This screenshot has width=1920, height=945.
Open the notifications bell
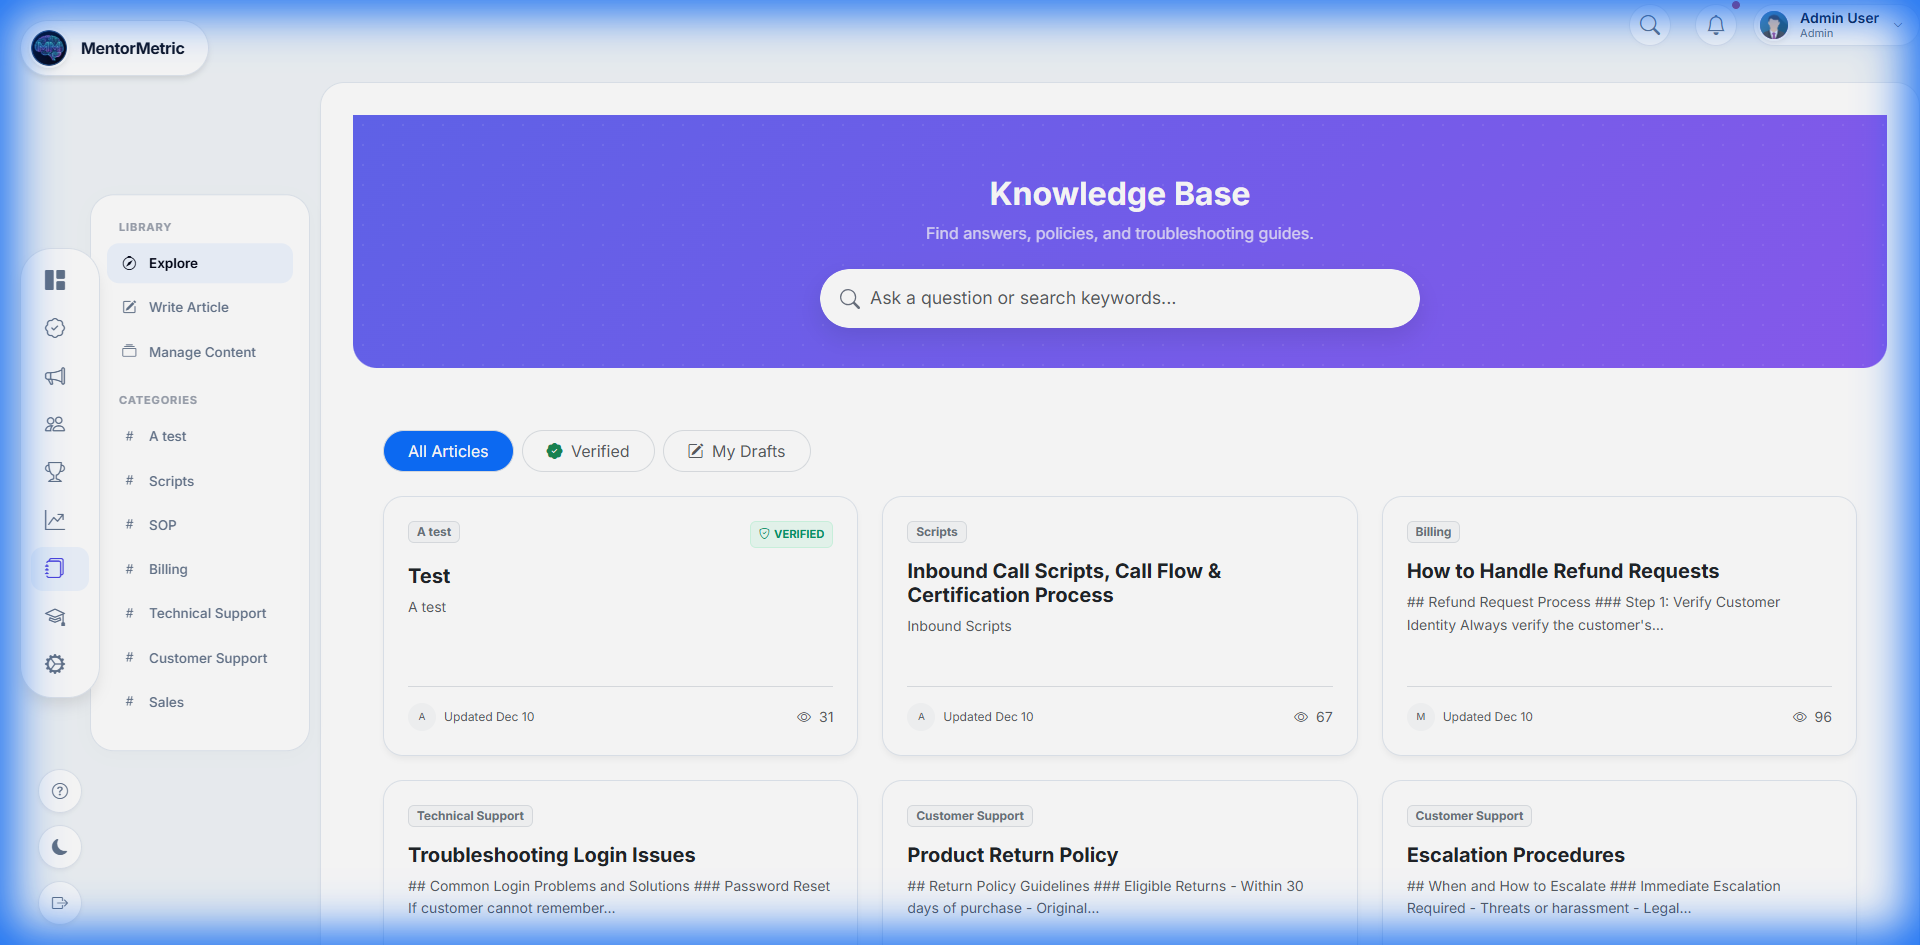[1716, 26]
